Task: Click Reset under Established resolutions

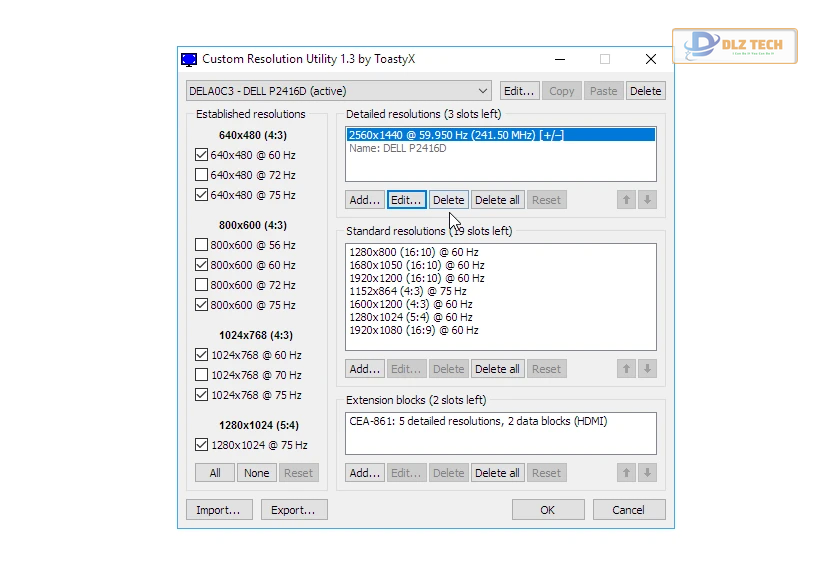Action: click(298, 472)
